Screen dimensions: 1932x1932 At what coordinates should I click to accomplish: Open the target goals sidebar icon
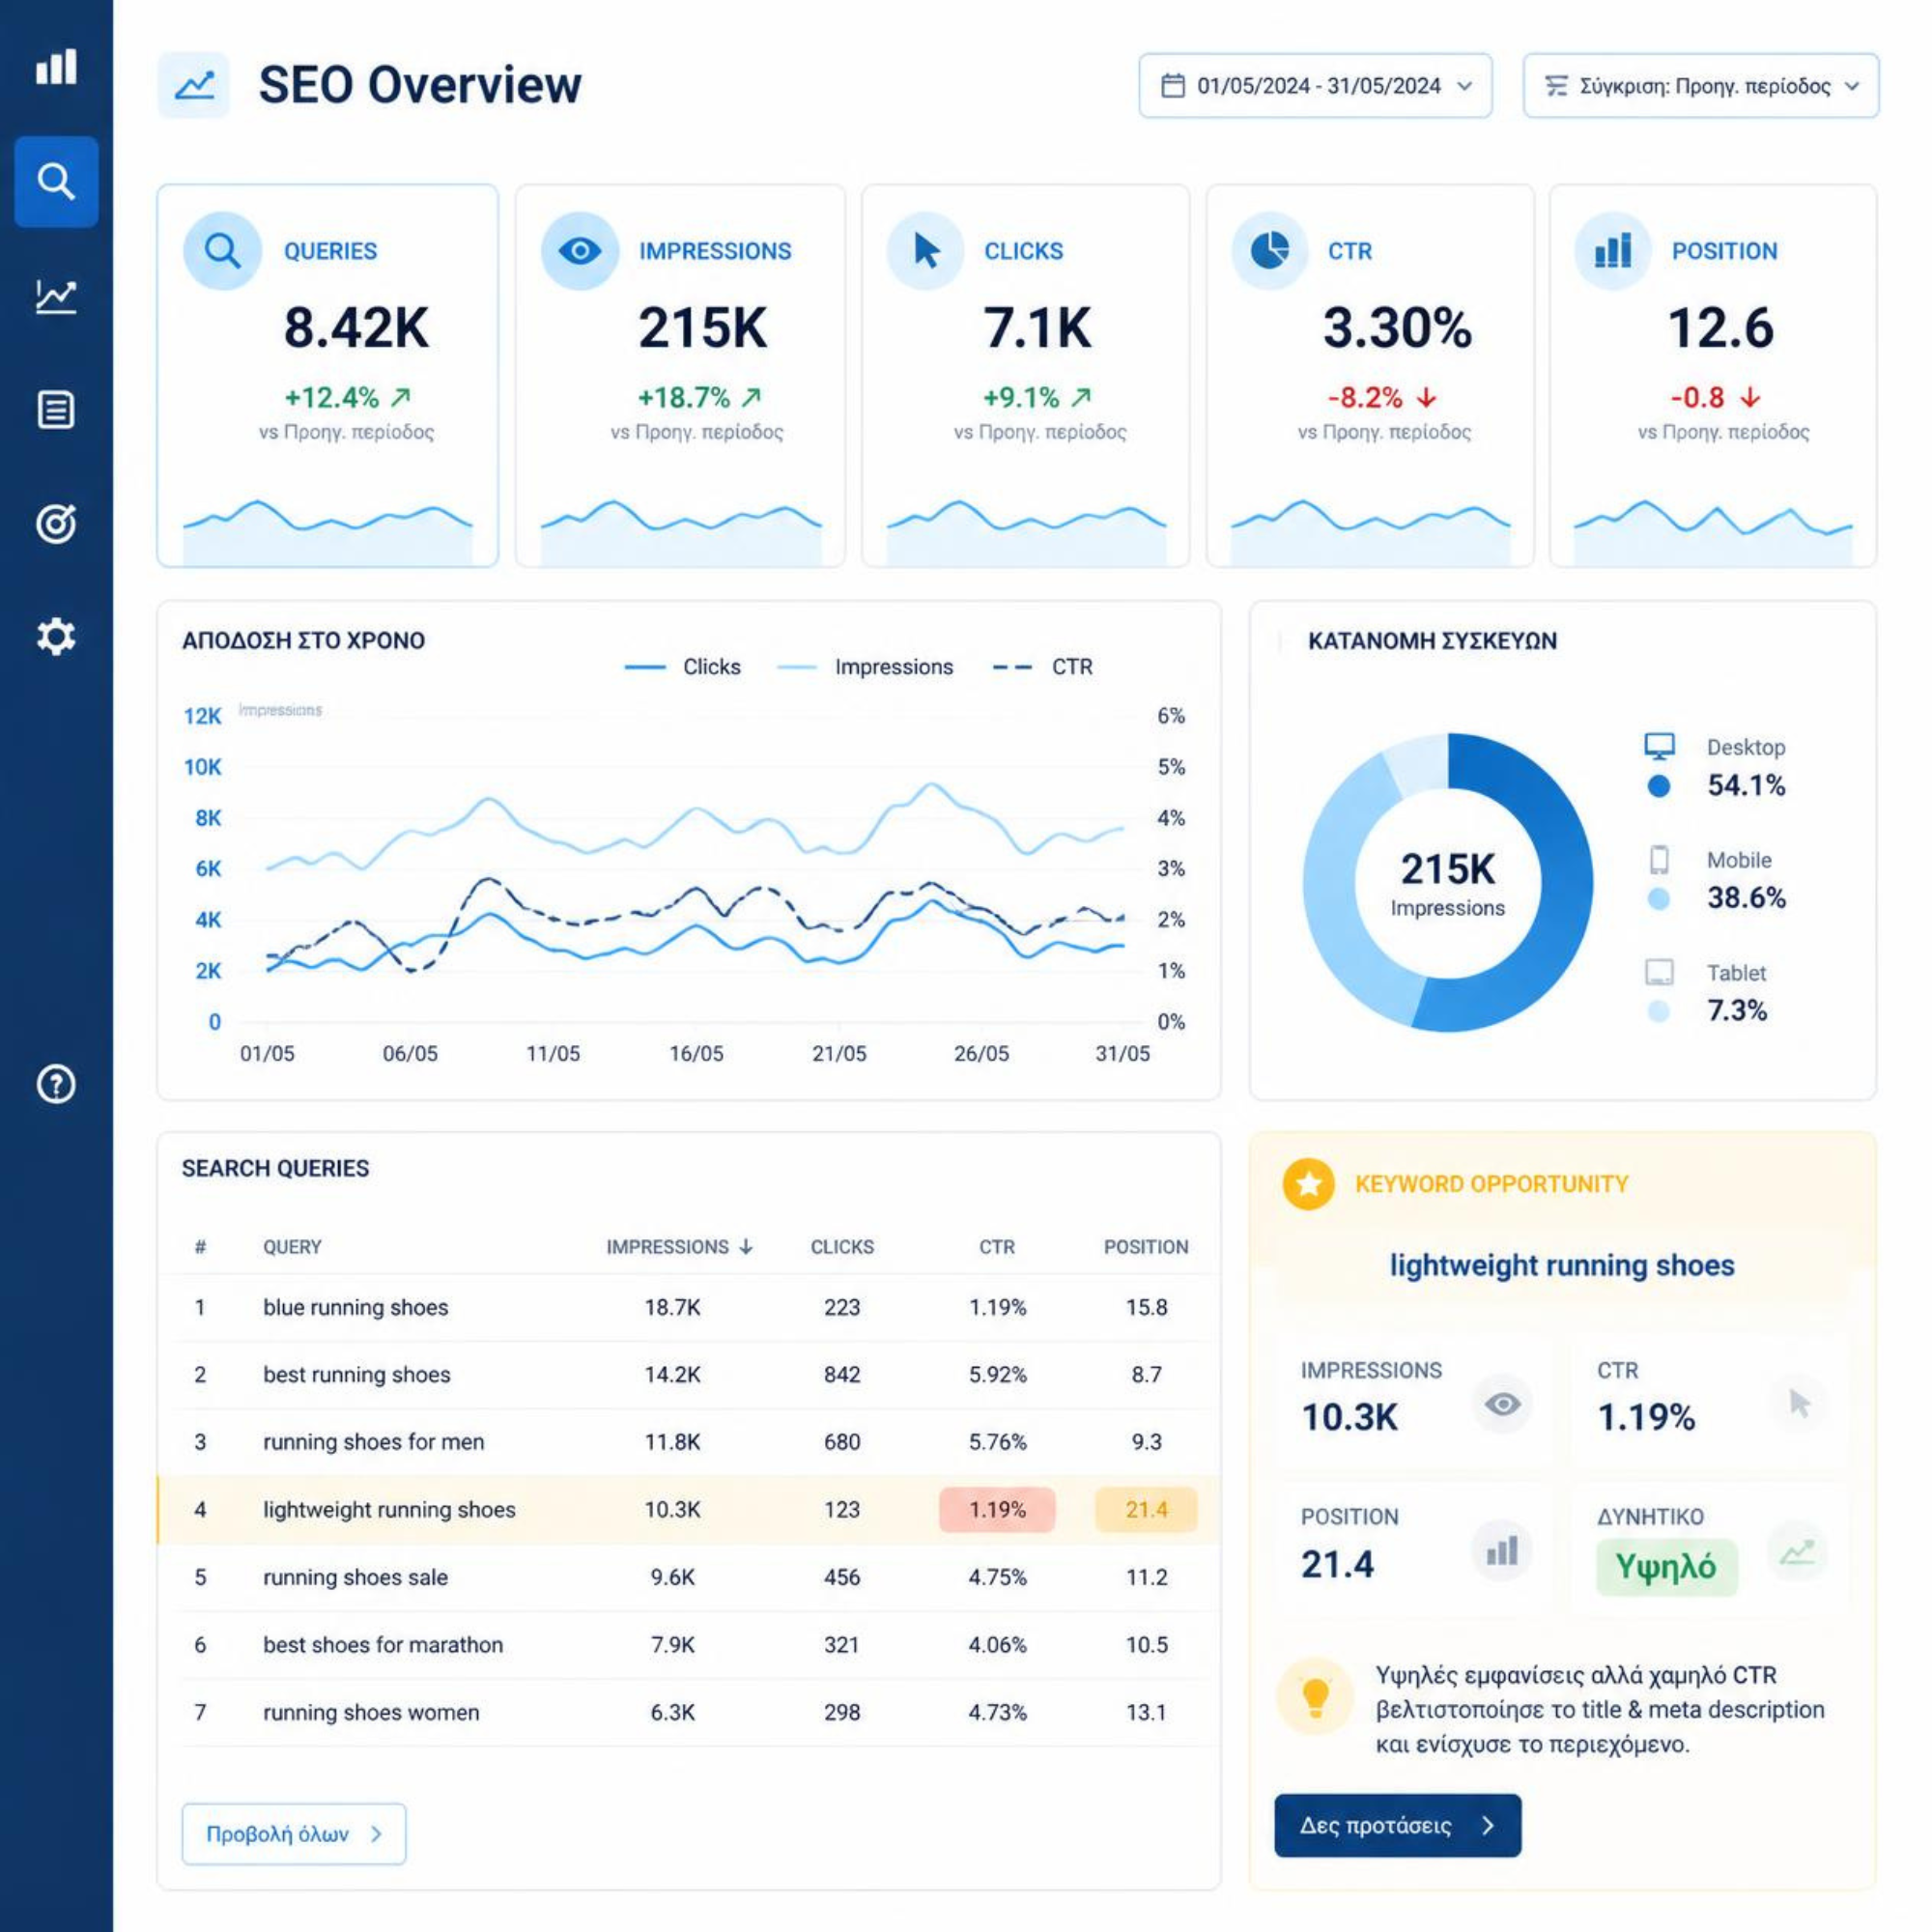(56, 523)
